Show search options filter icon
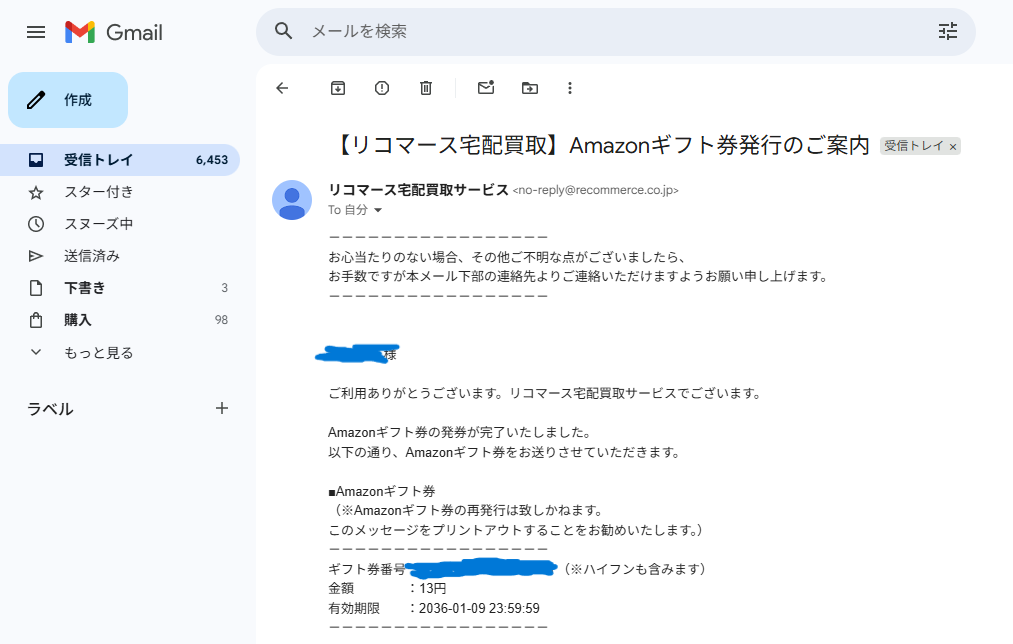1013x644 pixels. pyautogui.click(x=947, y=31)
